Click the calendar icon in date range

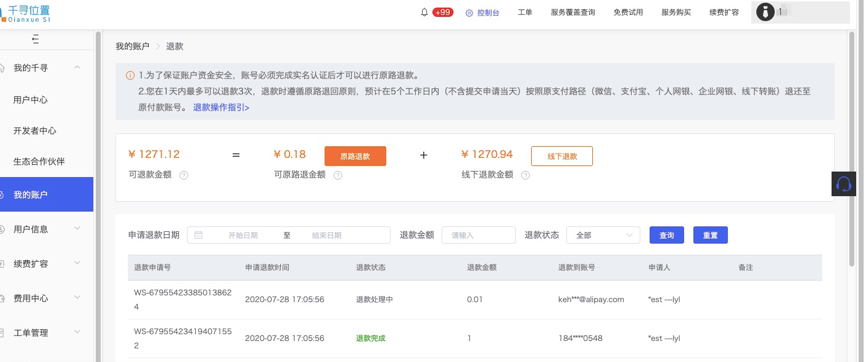[198, 235]
